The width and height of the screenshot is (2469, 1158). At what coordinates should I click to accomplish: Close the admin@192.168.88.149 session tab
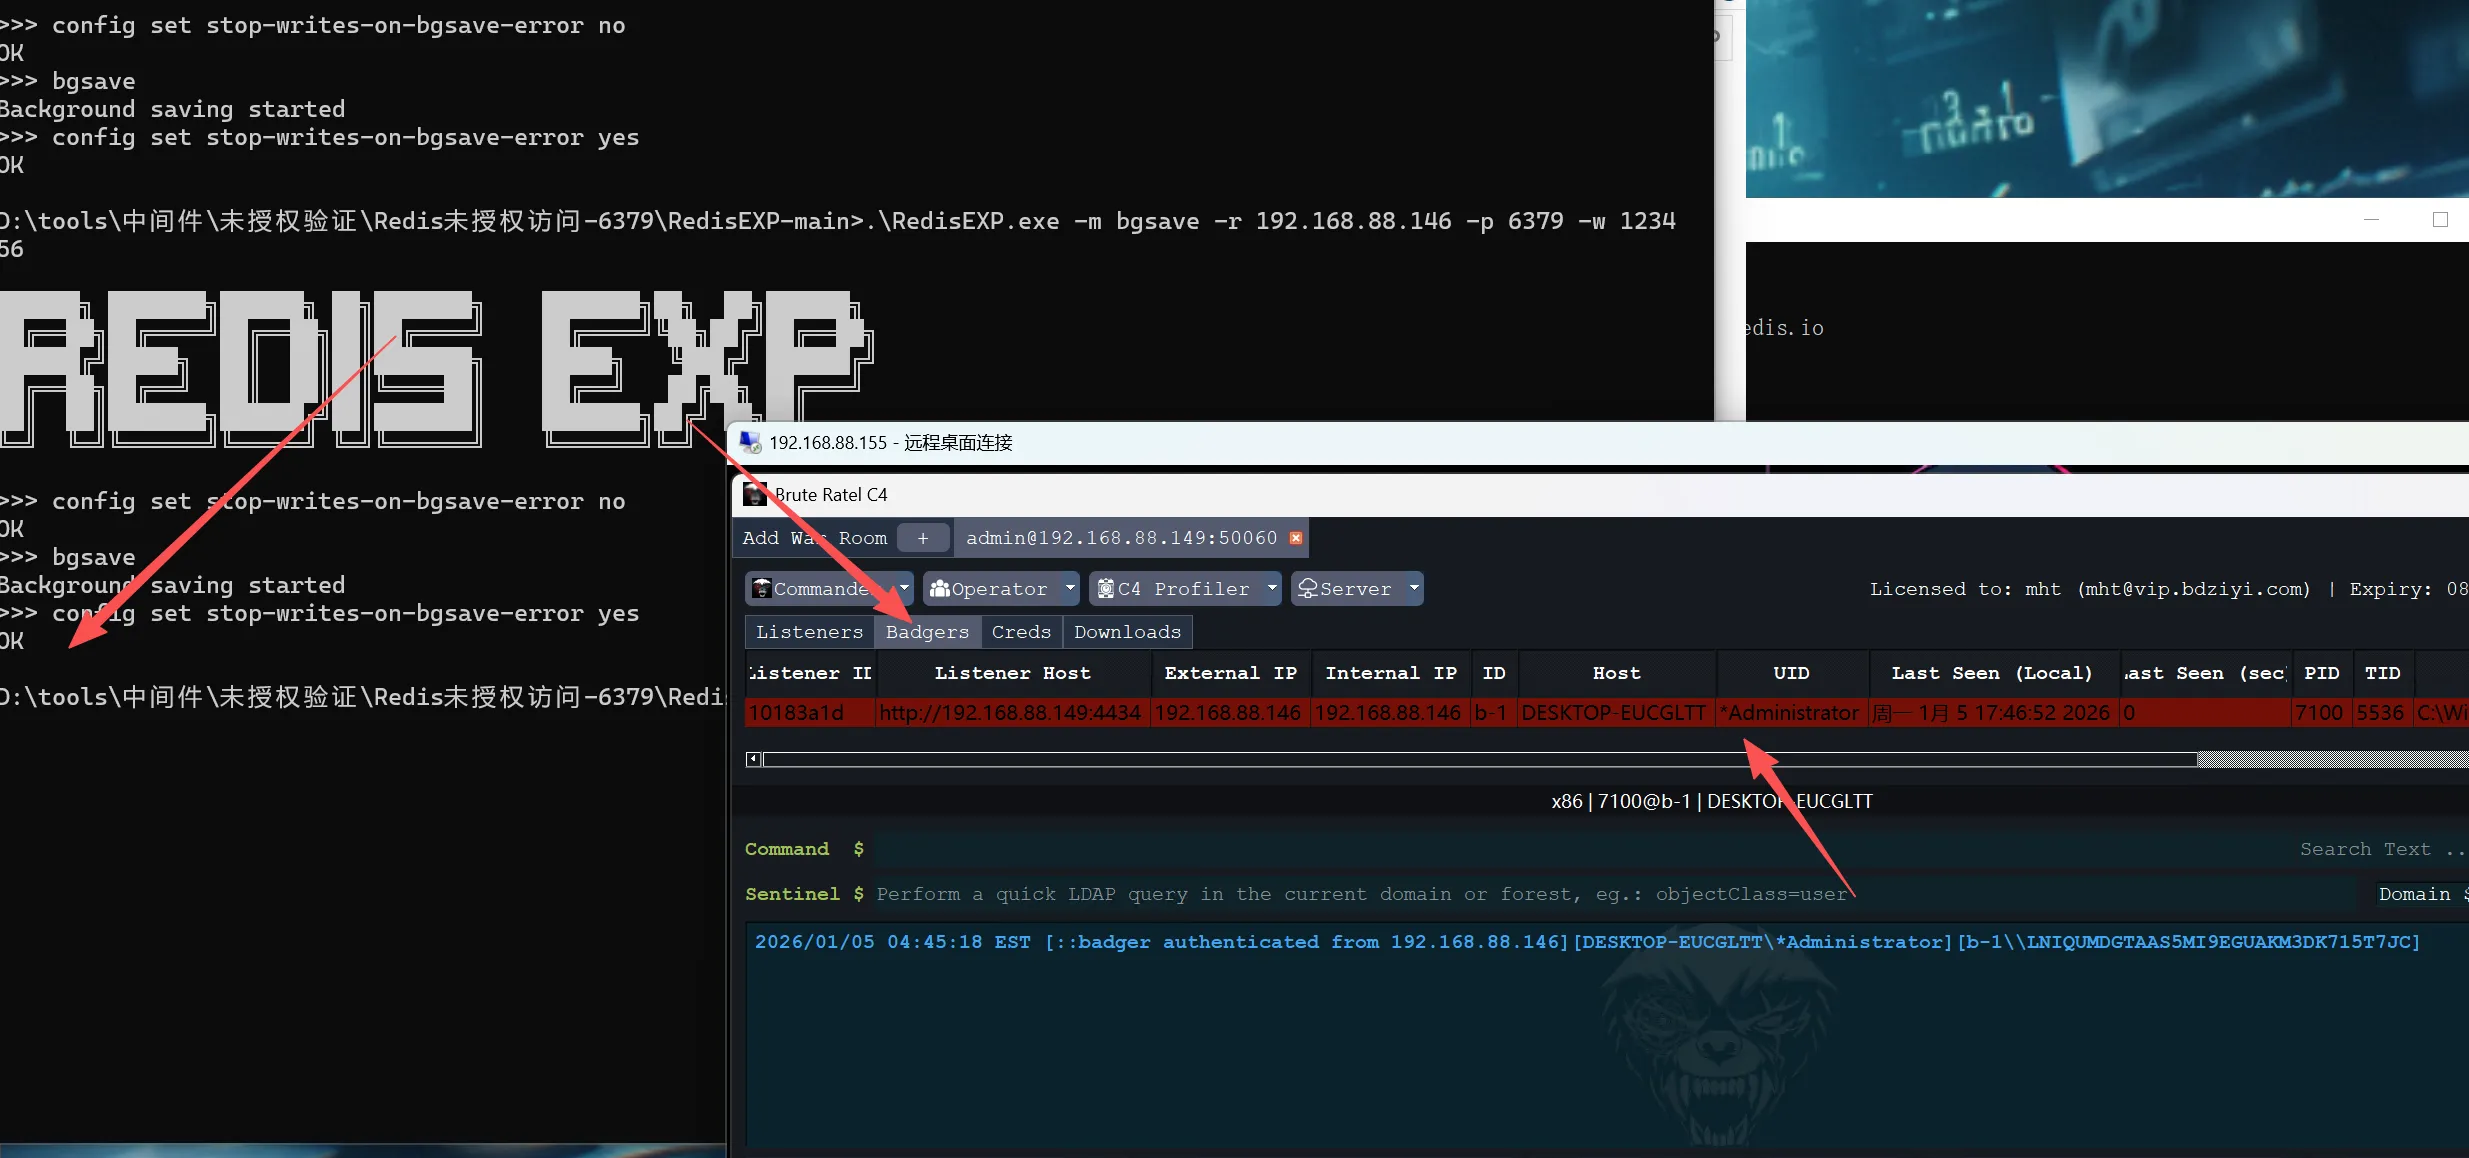pos(1296,538)
